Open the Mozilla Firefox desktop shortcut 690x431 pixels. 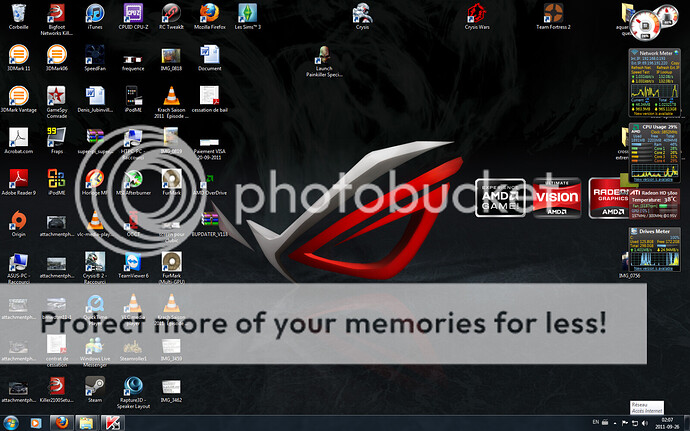click(x=209, y=13)
